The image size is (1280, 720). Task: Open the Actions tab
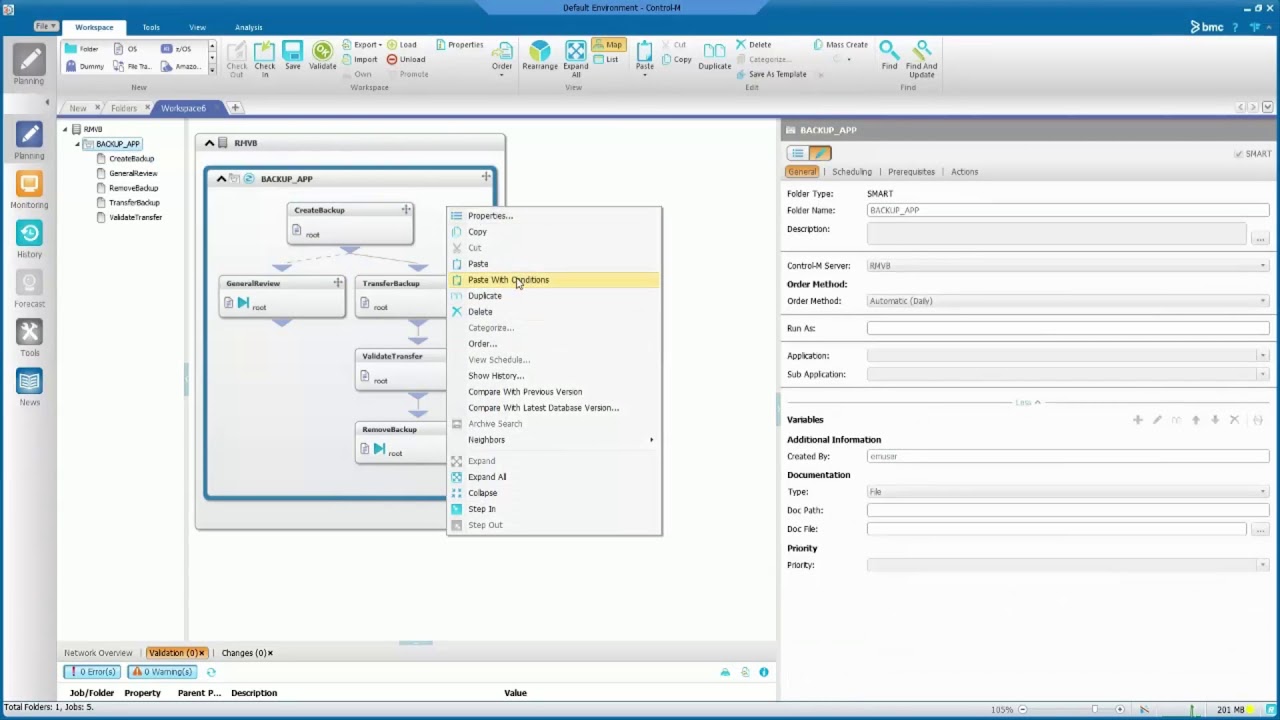(x=964, y=172)
